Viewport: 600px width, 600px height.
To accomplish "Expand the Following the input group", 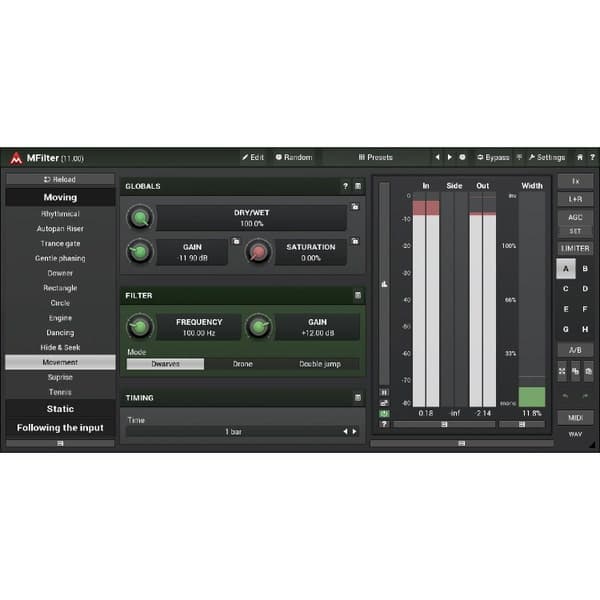I will tap(59, 428).
